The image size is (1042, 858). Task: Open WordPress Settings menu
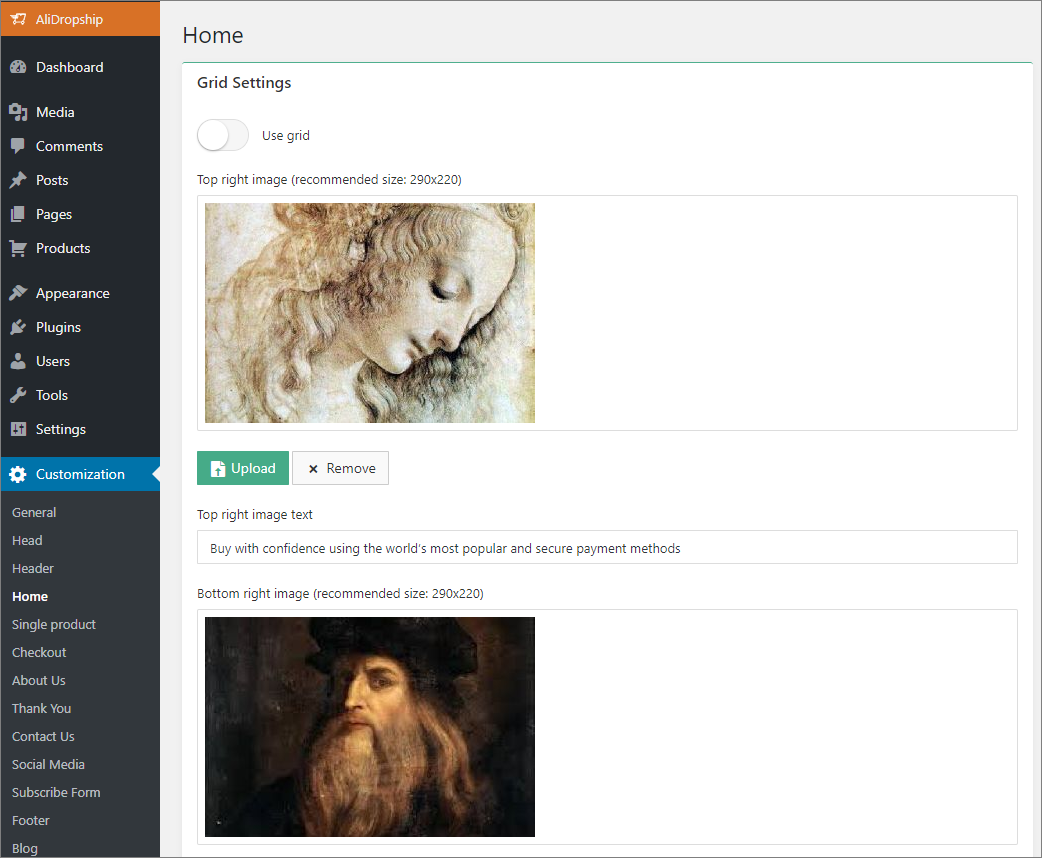80,429
